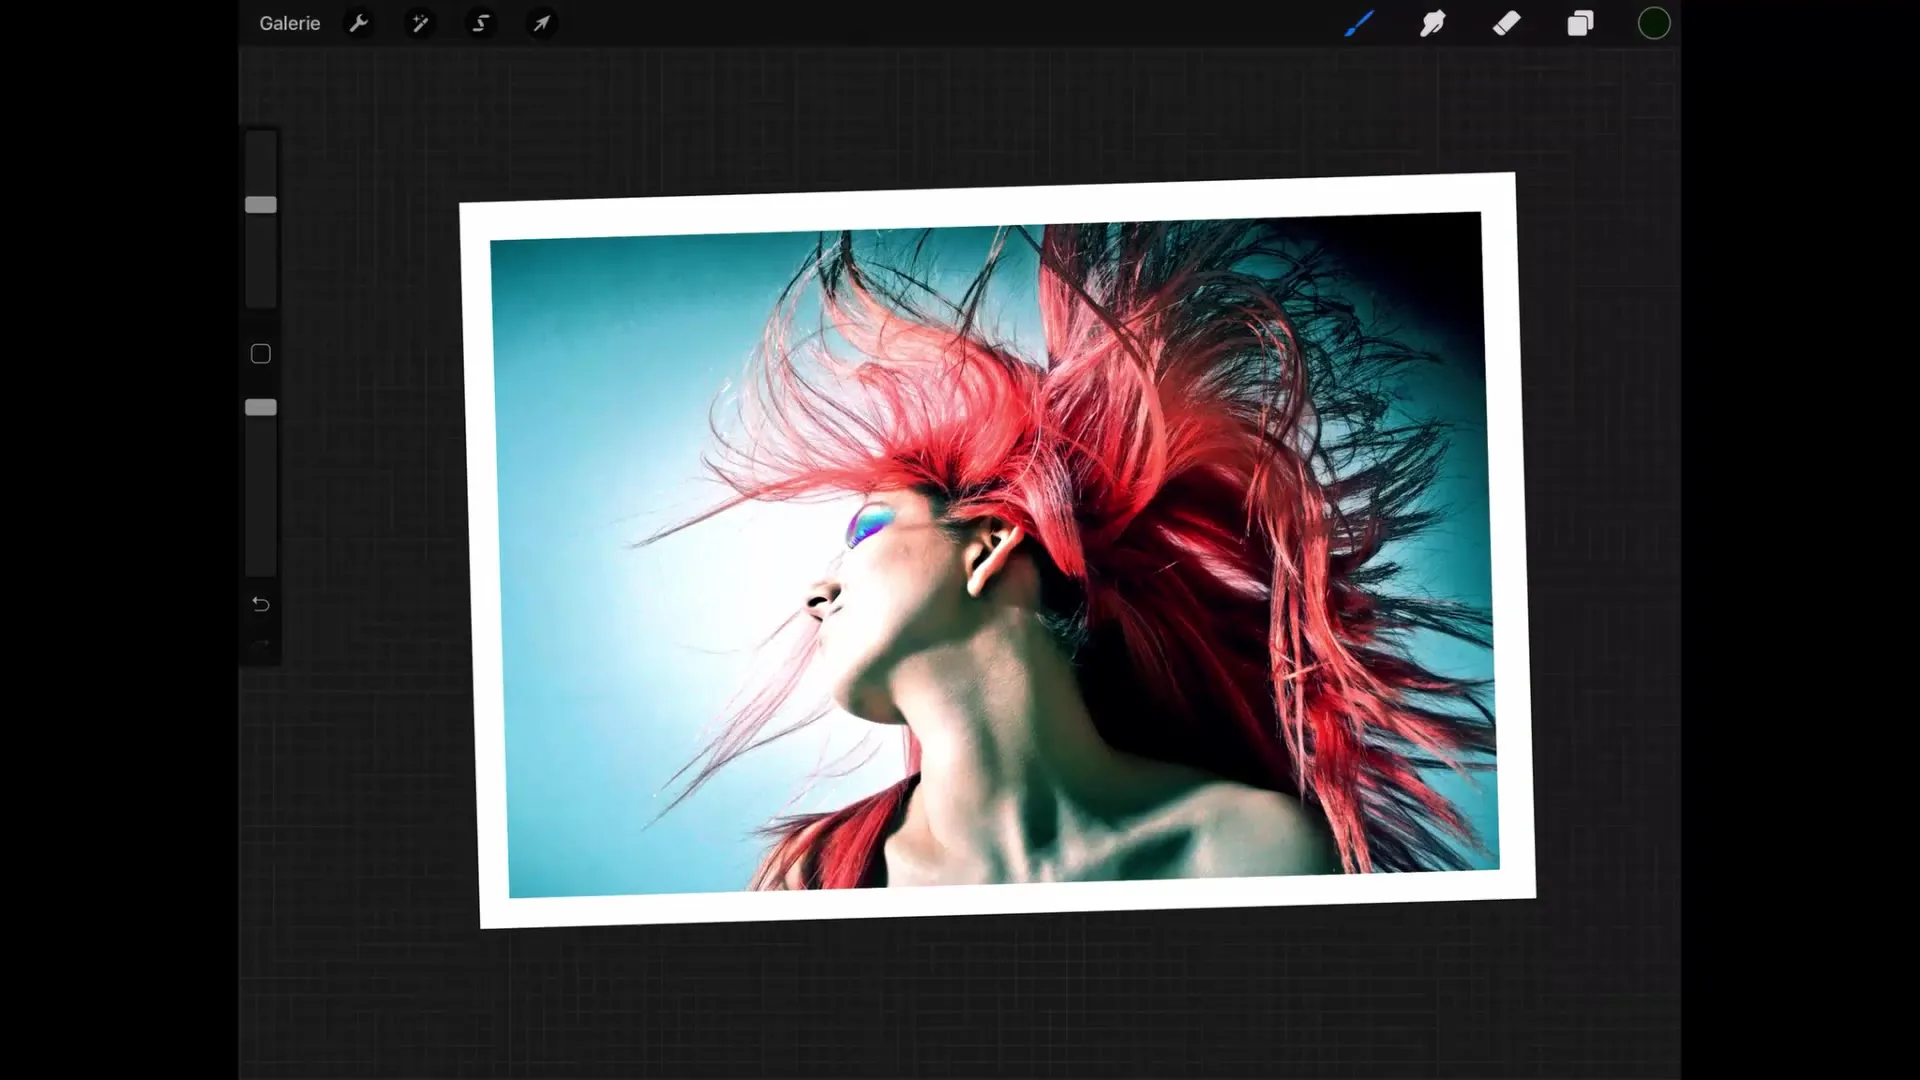Open the dark green color picker
This screenshot has height=1080, width=1920.
click(1654, 23)
